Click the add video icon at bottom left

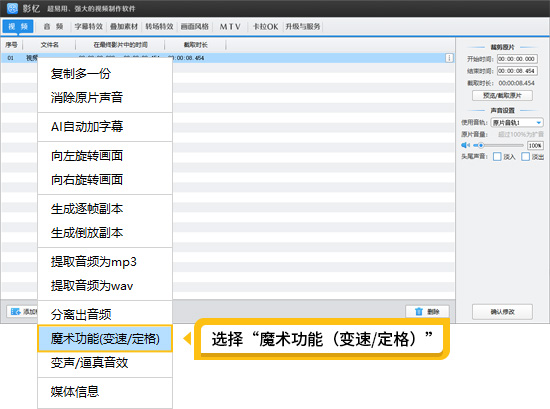(x=15, y=311)
